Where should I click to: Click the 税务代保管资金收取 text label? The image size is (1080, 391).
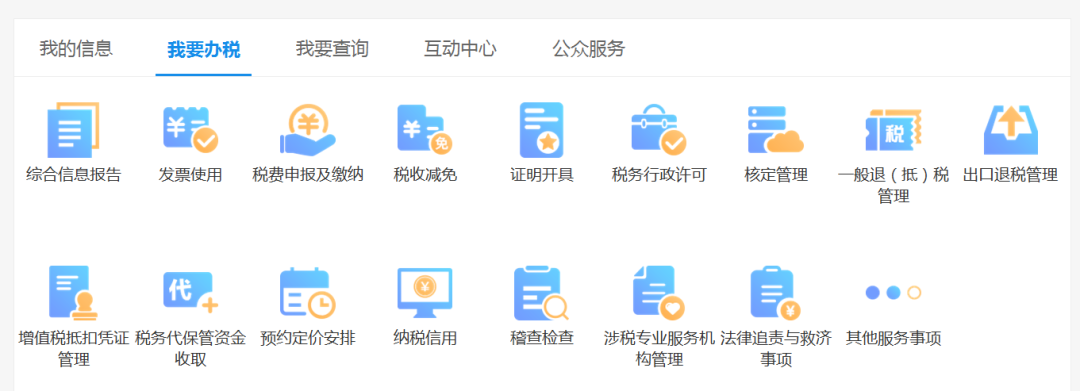(190, 348)
